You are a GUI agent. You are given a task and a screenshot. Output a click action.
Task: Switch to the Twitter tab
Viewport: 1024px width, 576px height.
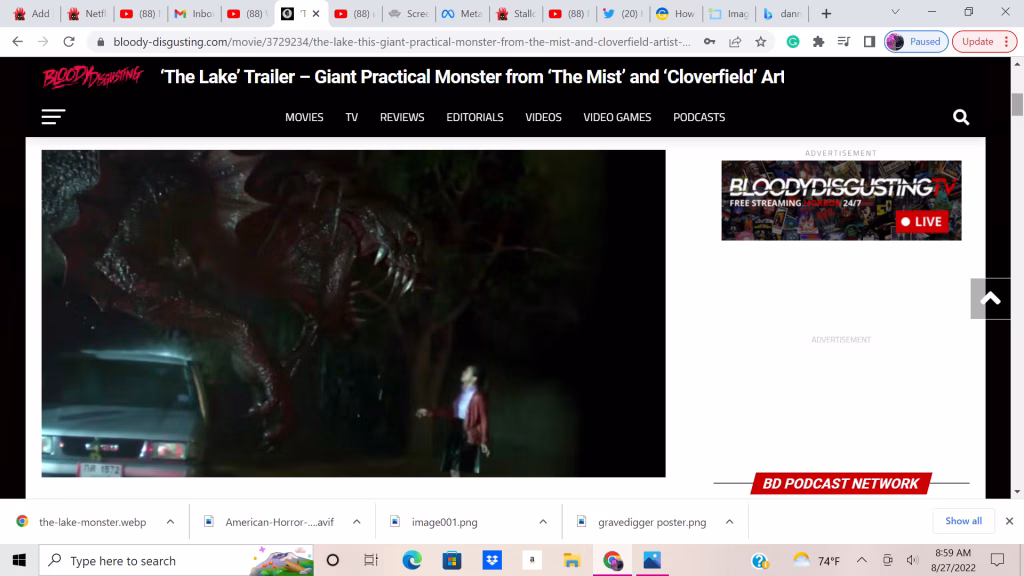(622, 14)
